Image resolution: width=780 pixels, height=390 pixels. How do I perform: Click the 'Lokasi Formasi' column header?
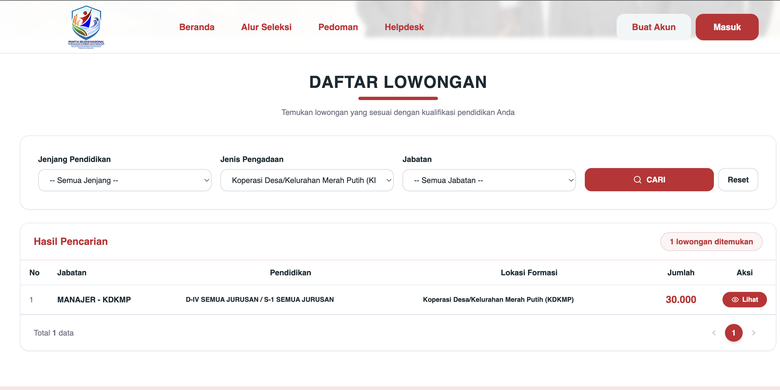529,273
